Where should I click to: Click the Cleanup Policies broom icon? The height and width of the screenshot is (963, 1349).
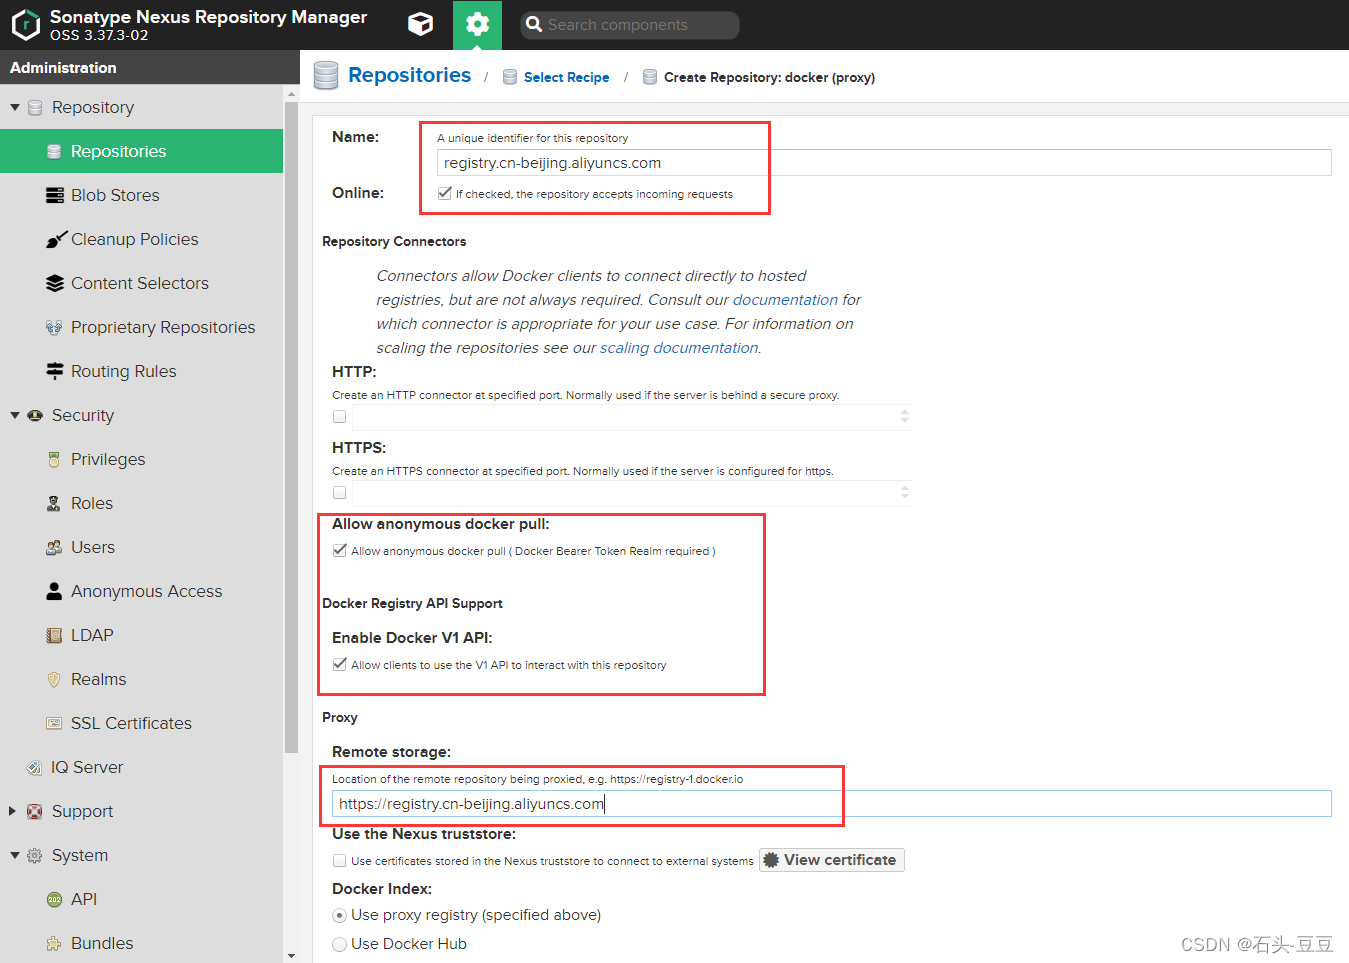pyautogui.click(x=55, y=239)
